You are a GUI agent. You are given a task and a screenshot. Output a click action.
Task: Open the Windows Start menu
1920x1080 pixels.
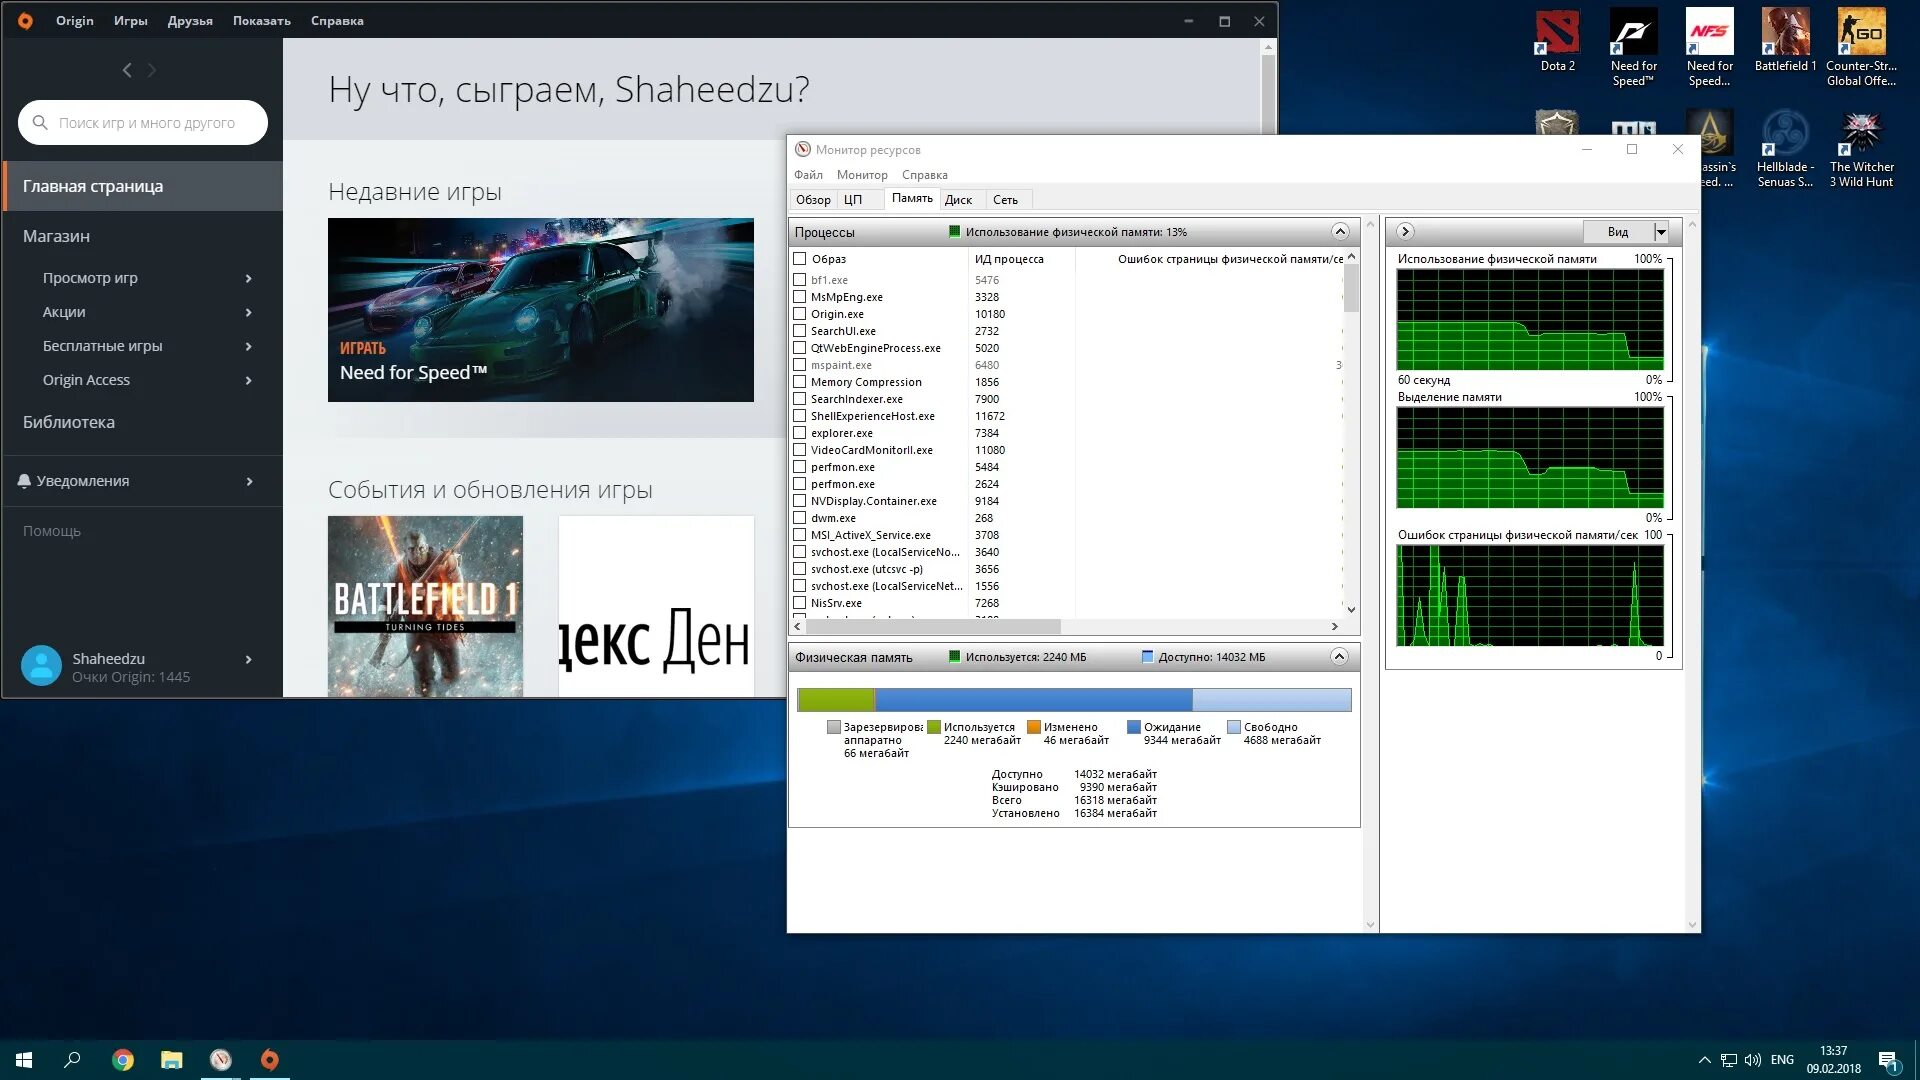[24, 1060]
